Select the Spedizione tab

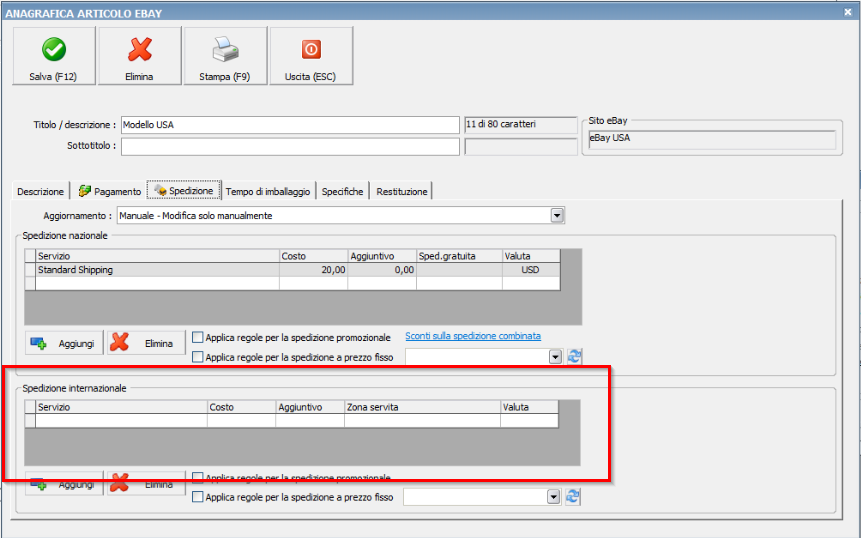point(184,190)
